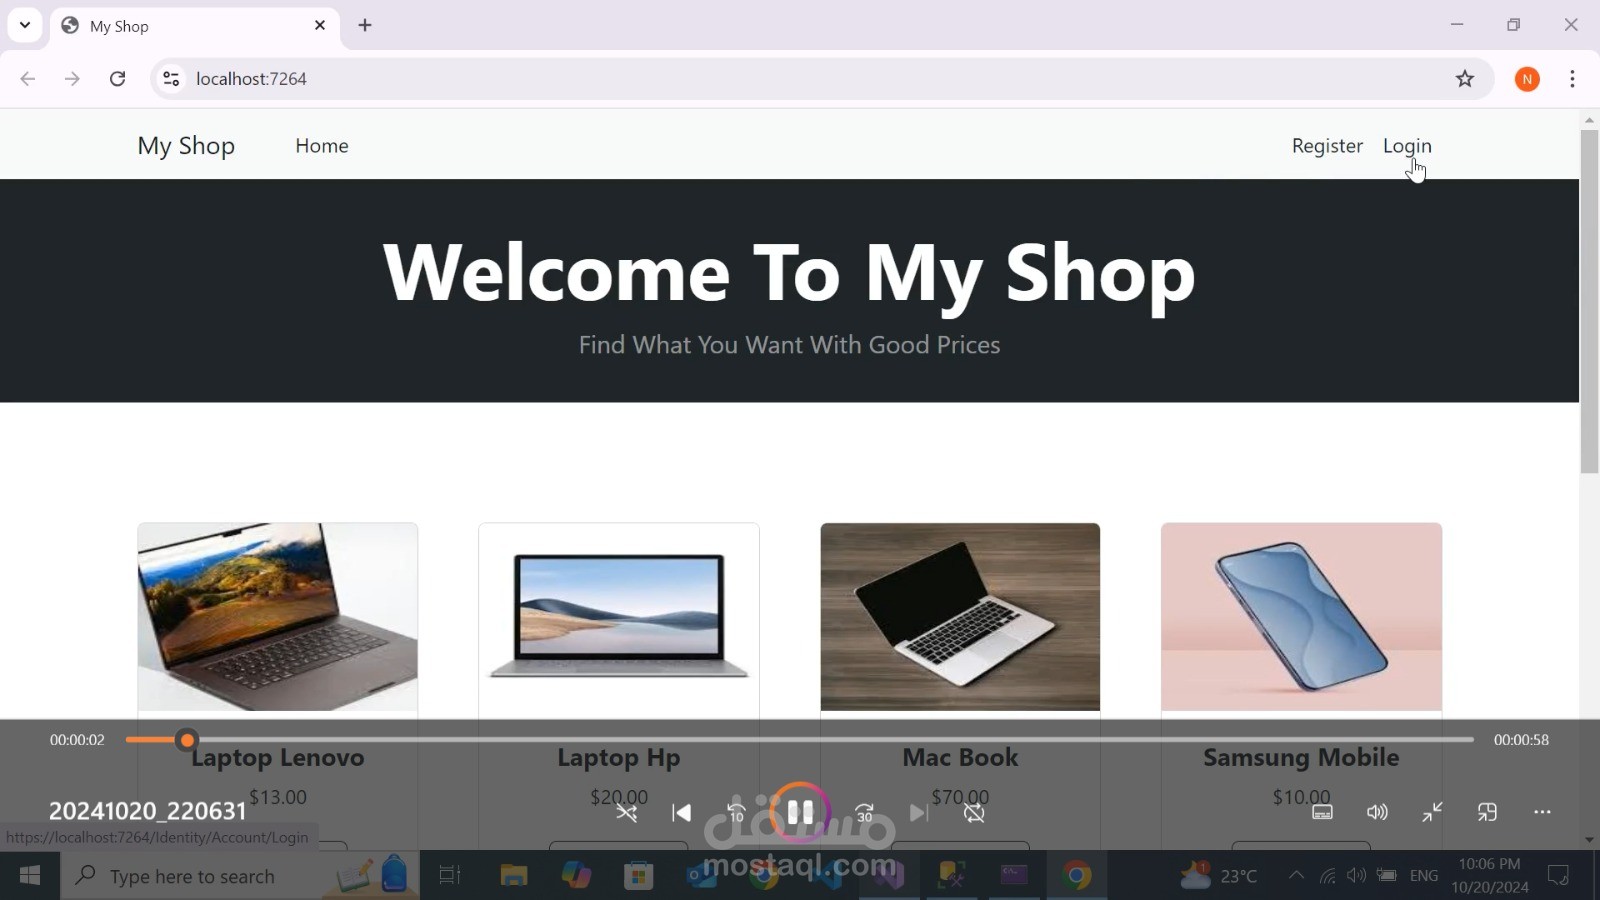Open the Login page
Screen dimensions: 1600x900
1407,146
